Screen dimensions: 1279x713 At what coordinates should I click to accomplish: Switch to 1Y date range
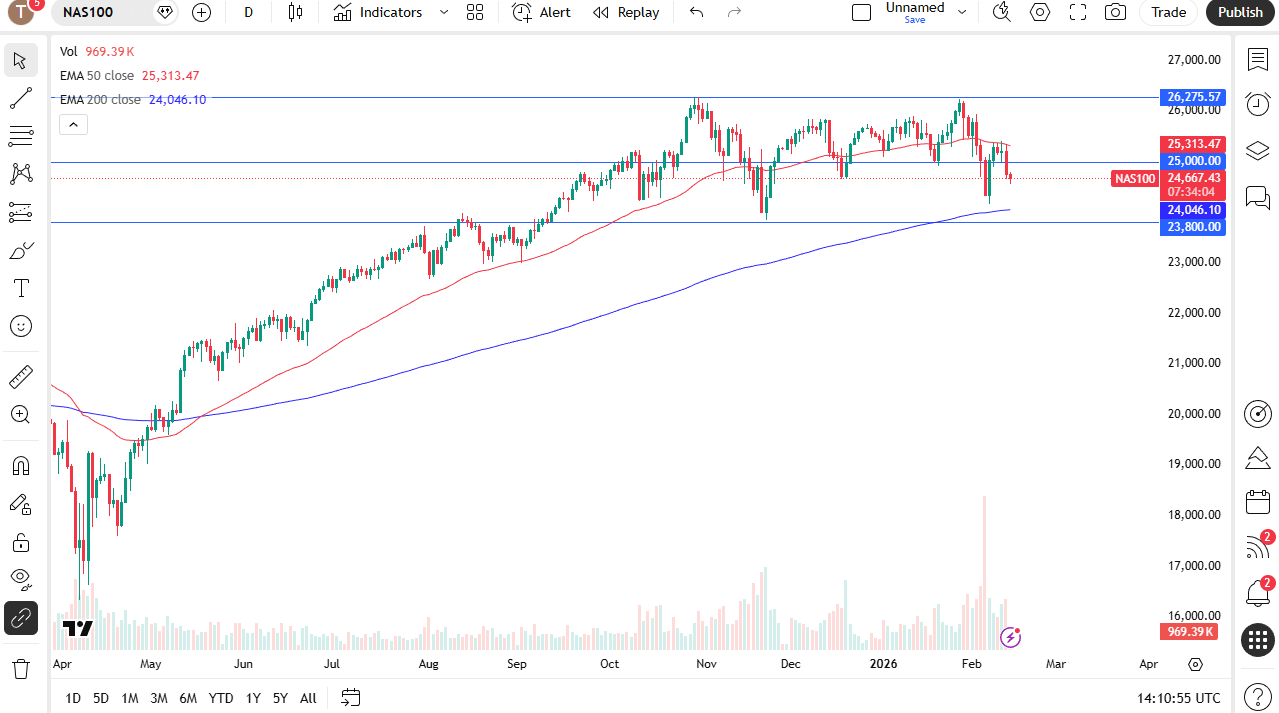click(253, 698)
